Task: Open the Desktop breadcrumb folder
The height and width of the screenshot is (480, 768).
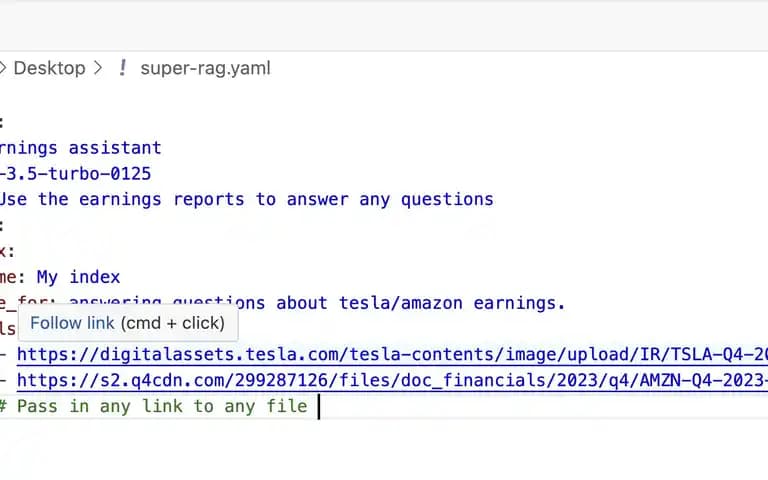Action: (x=49, y=68)
